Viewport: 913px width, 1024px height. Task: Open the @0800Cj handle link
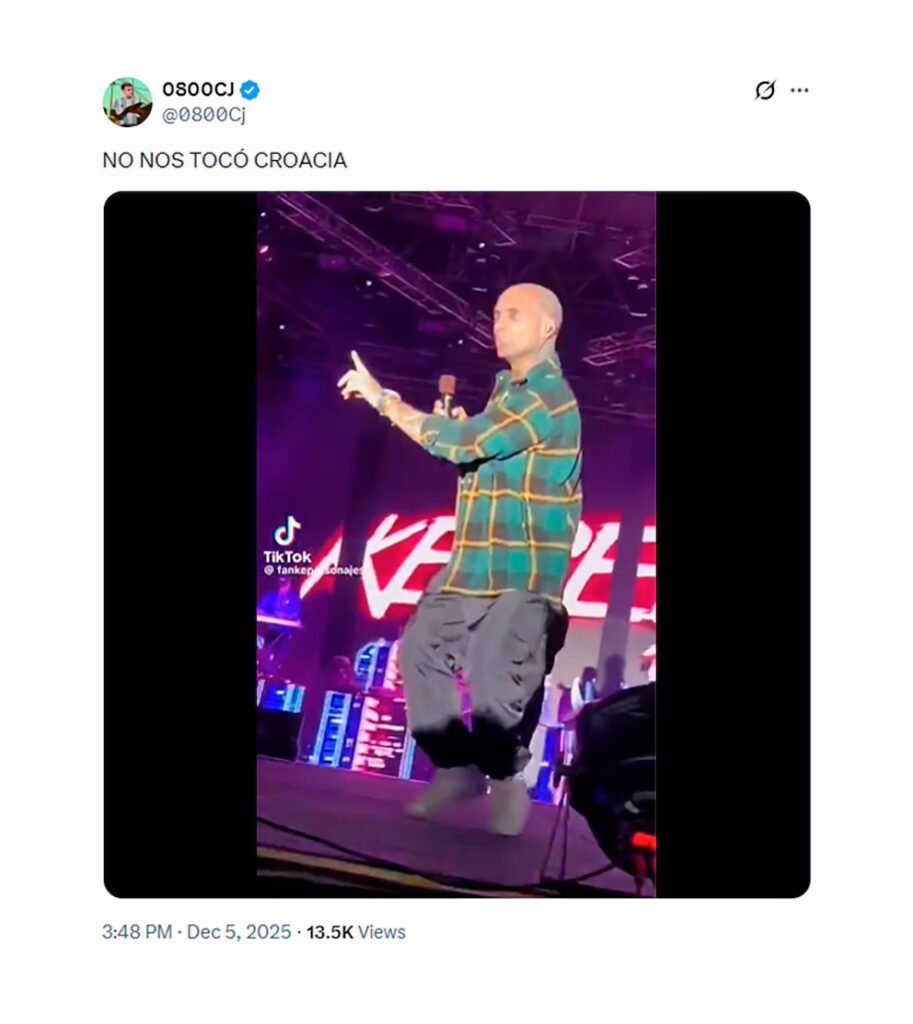(x=204, y=115)
